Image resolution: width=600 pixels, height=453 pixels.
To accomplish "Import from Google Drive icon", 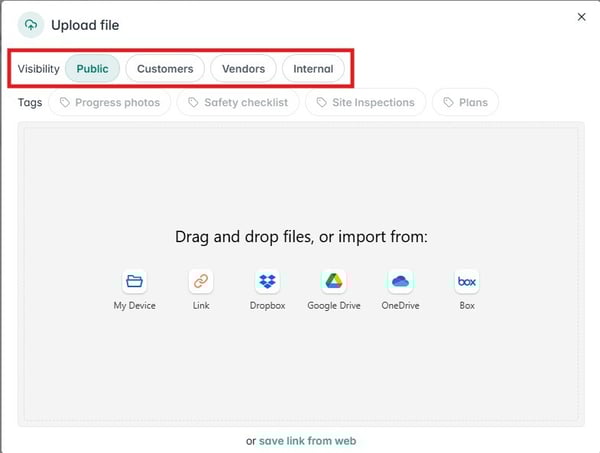I will (333, 281).
